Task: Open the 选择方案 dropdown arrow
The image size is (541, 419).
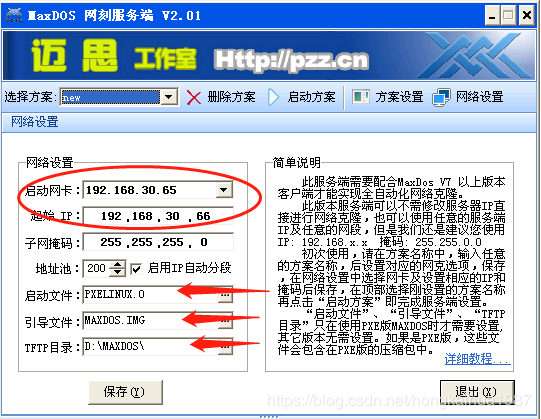Action: (169, 97)
